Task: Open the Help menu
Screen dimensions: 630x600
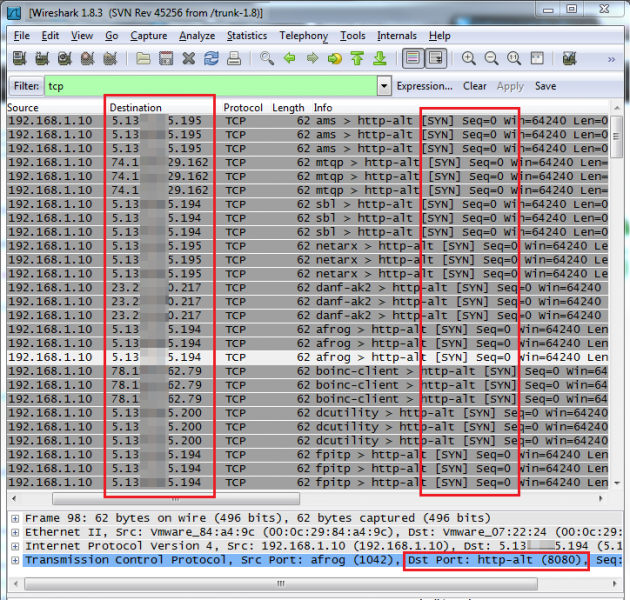Action: tap(440, 36)
